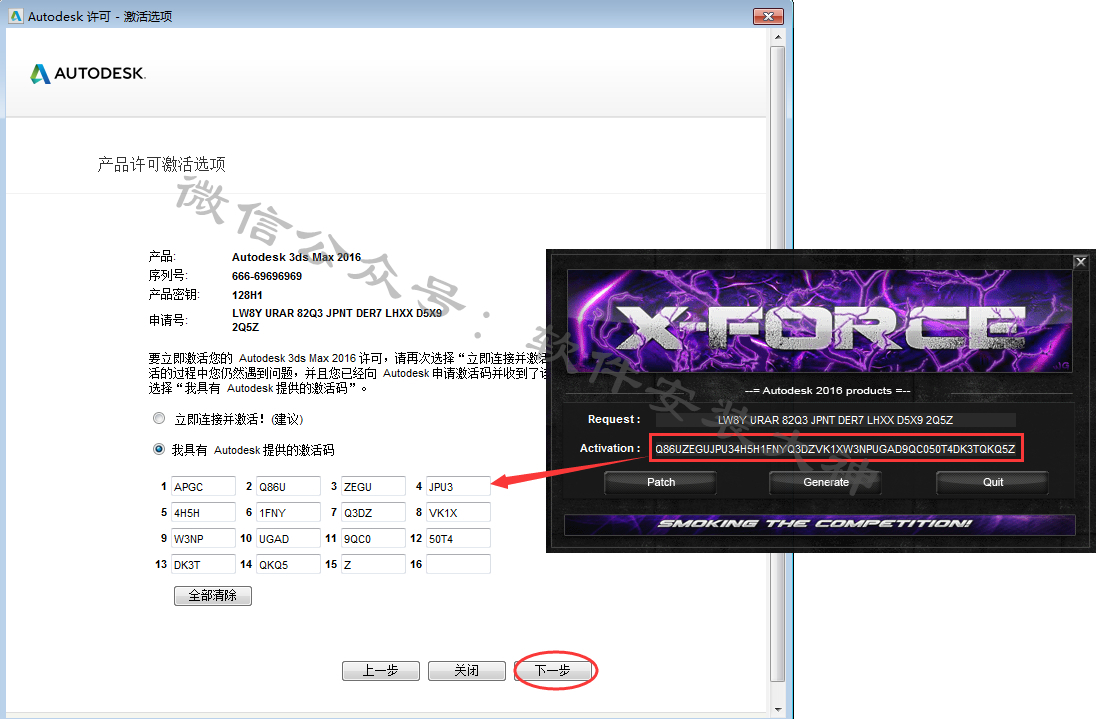The height and width of the screenshot is (719, 1097).
Task: Click the Autodesk logo in the header
Action: (x=88, y=73)
